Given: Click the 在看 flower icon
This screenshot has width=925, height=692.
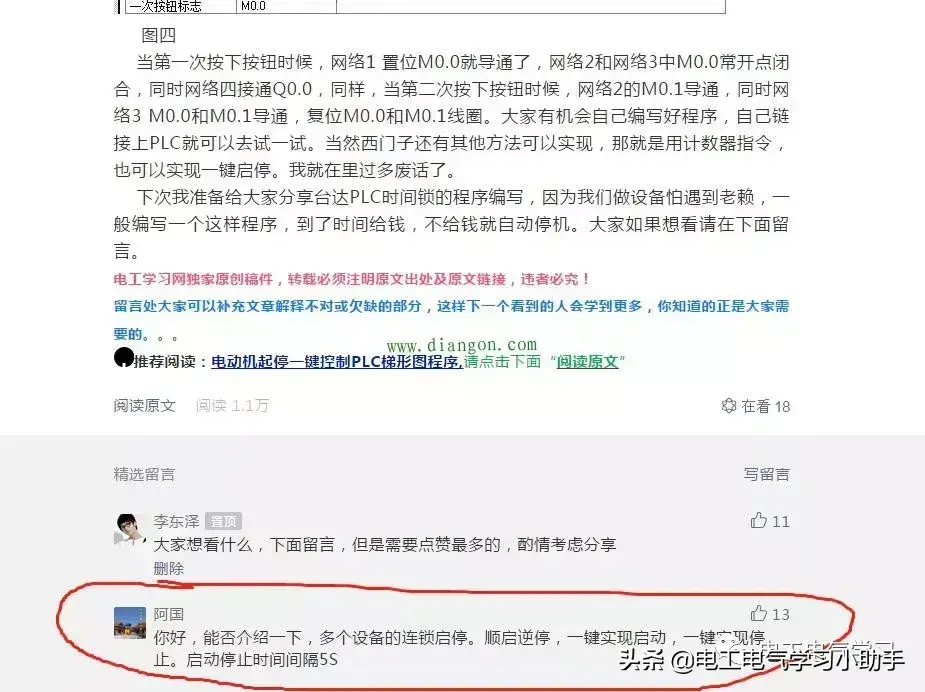Looking at the screenshot, I should 729,405.
